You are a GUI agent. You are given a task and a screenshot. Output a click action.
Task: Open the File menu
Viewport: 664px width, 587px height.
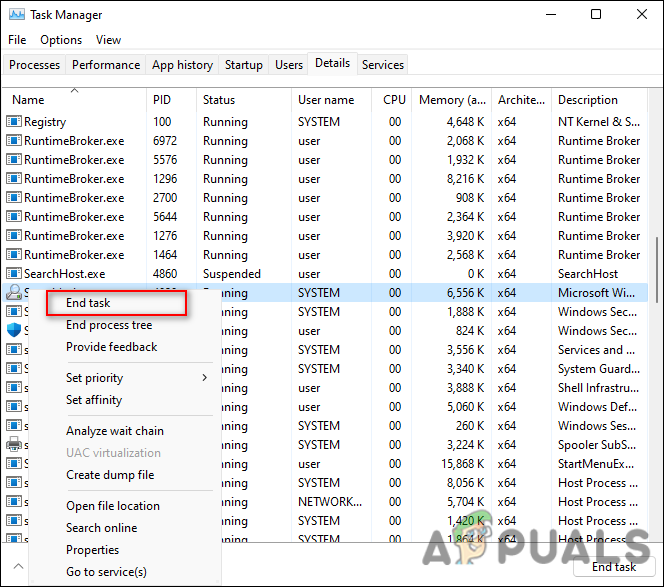[x=17, y=40]
